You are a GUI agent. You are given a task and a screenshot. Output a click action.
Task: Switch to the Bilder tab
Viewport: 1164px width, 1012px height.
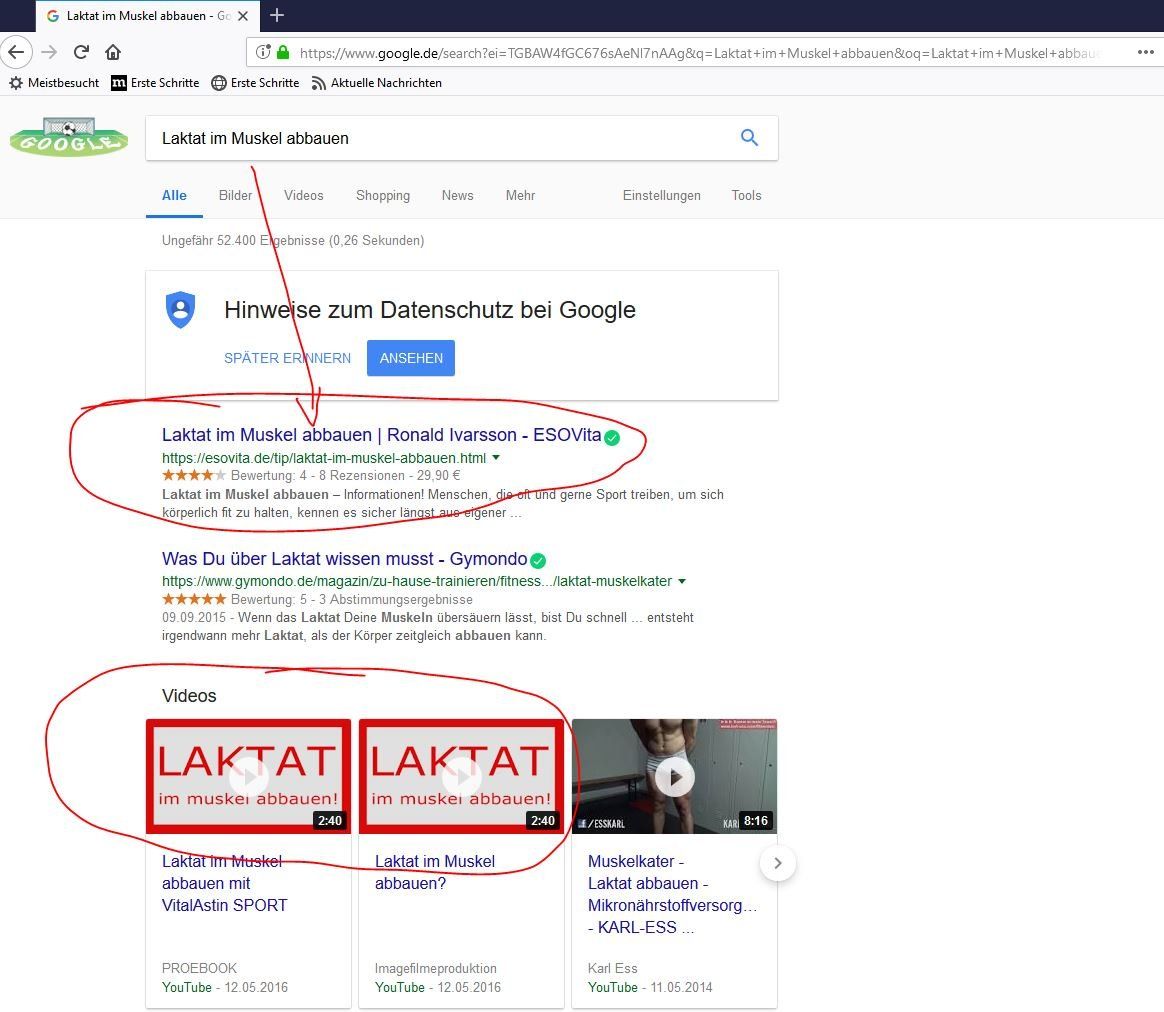235,195
